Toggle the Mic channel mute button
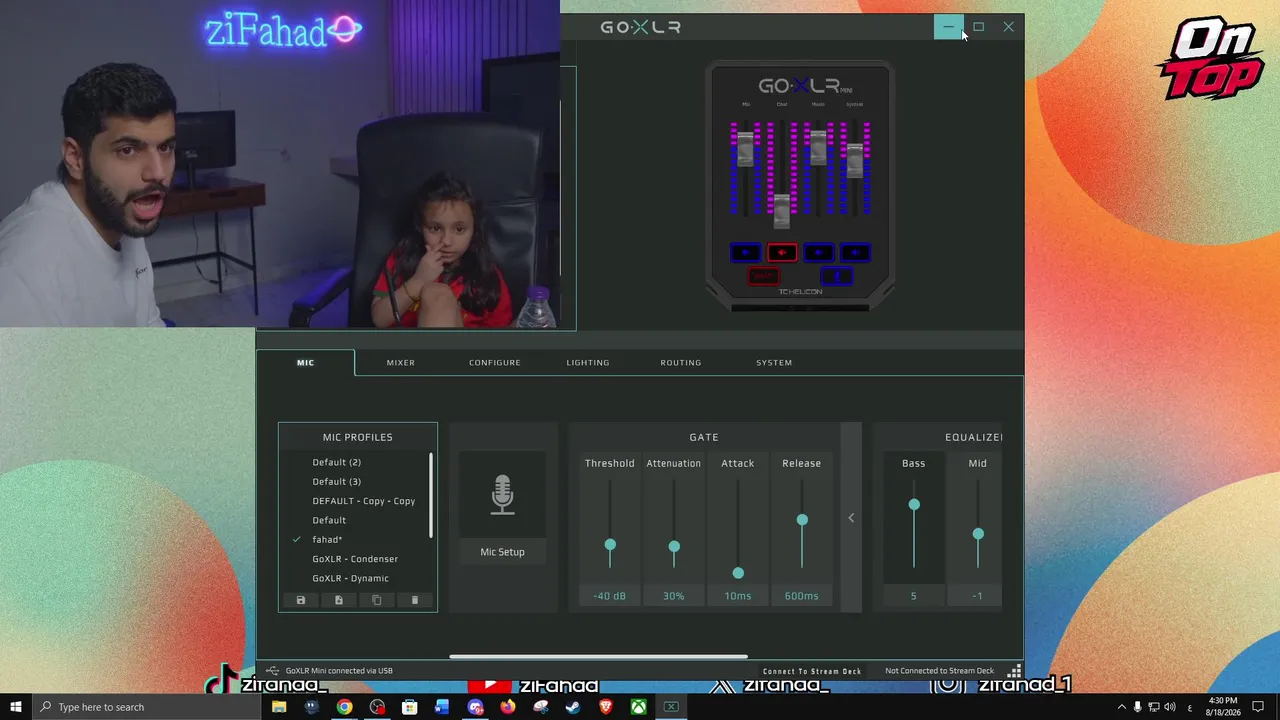 click(745, 252)
